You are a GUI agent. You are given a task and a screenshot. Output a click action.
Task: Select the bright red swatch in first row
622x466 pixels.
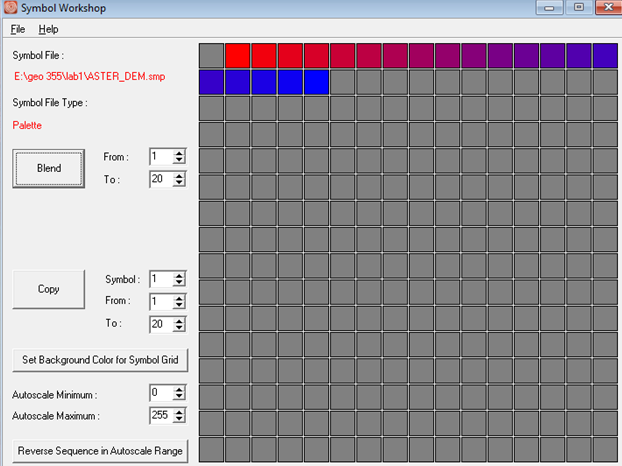pos(237,55)
